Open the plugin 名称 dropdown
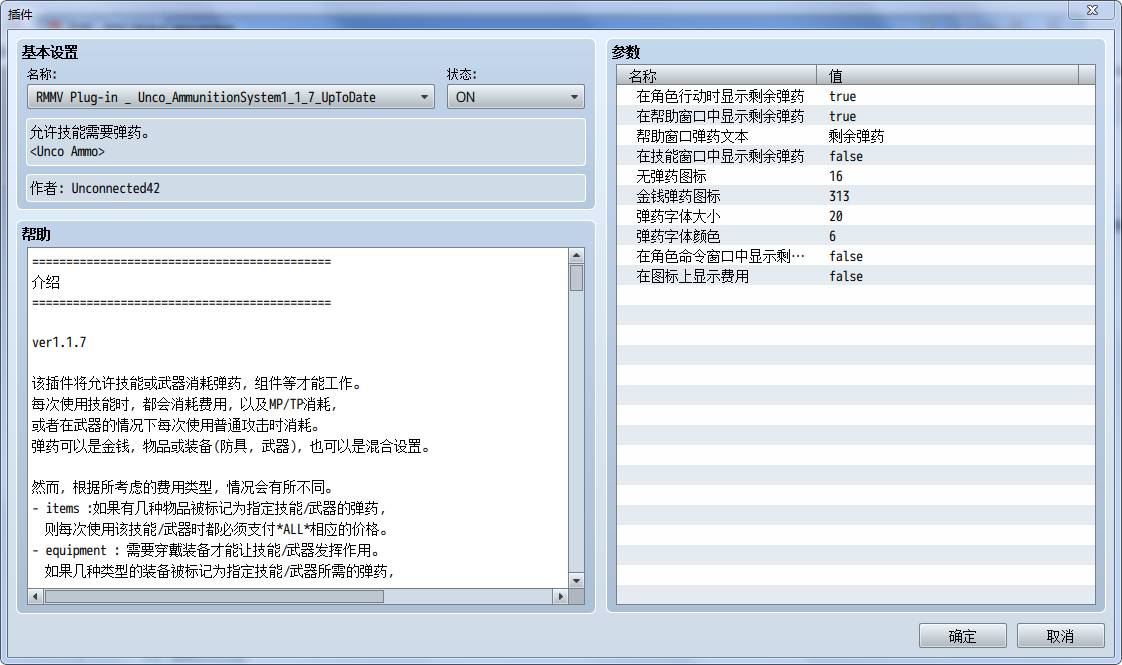1122x665 pixels. coord(230,97)
